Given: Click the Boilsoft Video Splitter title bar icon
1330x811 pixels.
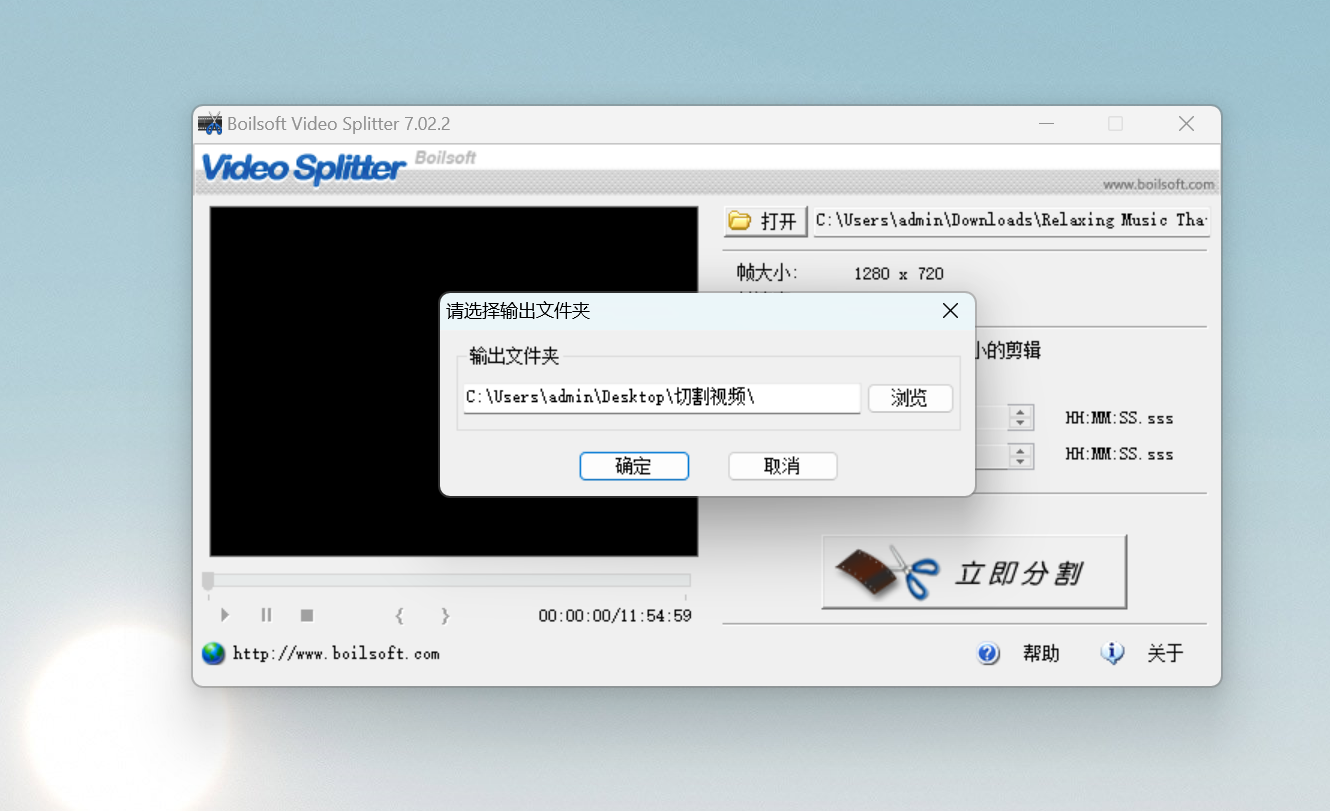Looking at the screenshot, I should (210, 124).
